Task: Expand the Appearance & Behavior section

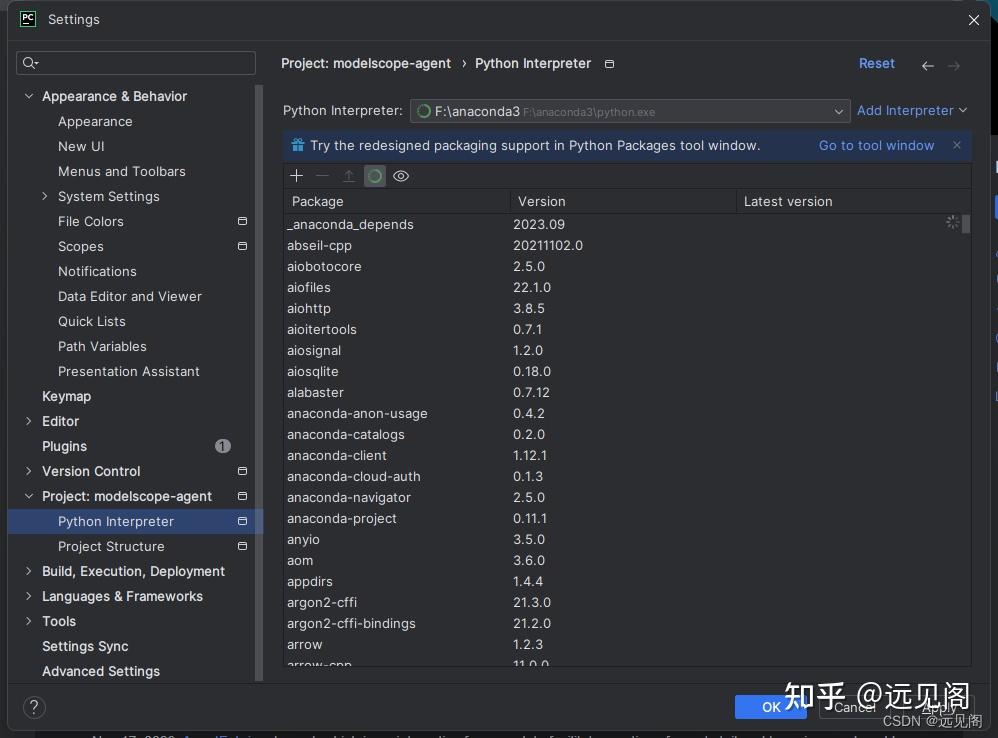Action: (x=28, y=96)
